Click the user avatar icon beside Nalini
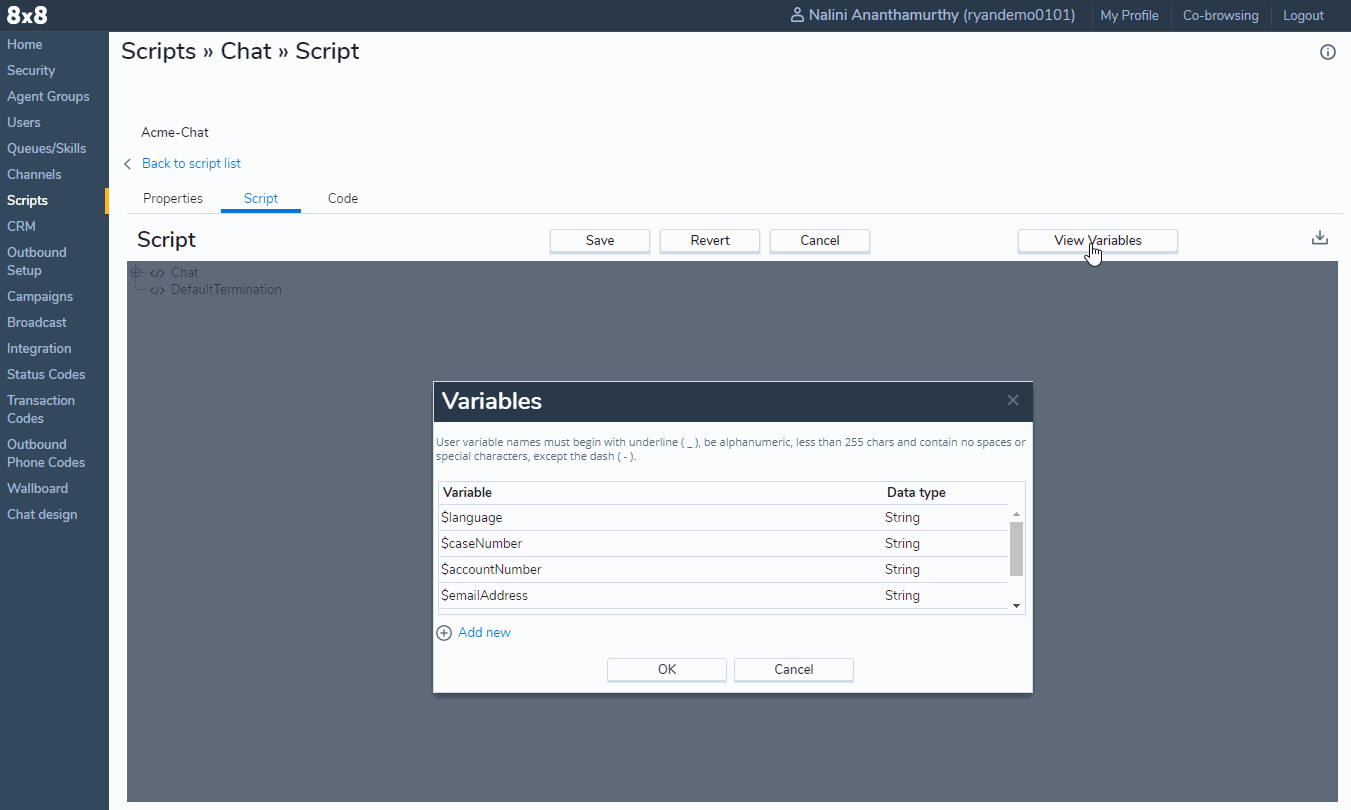The width and height of the screenshot is (1351, 810). click(x=797, y=15)
